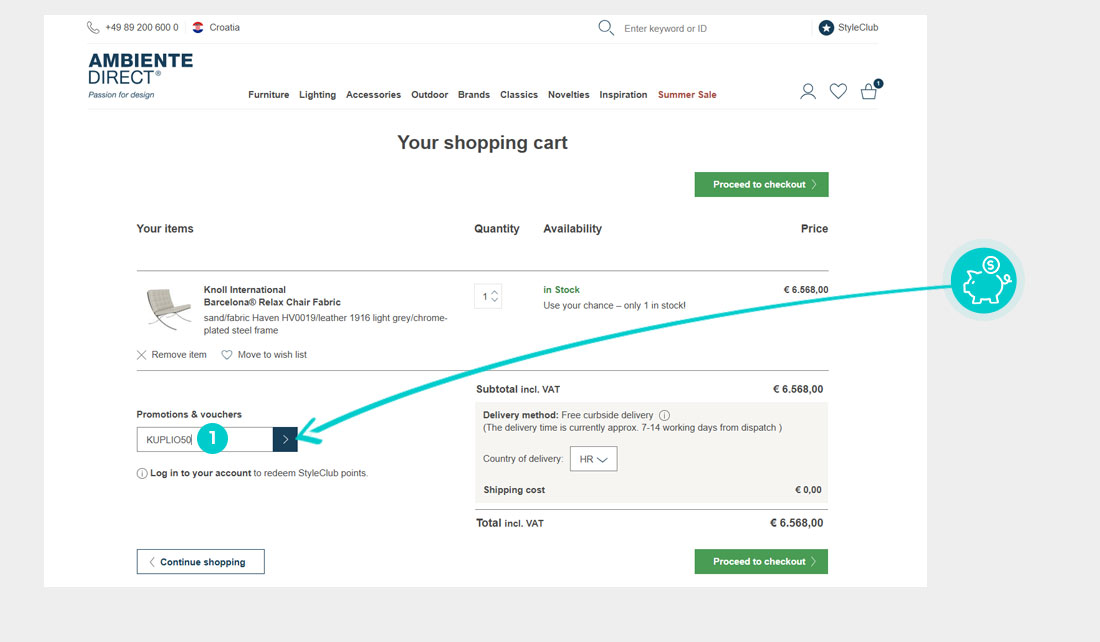Viewport: 1100px width, 642px height.
Task: Open the wish list heart icon
Action: pyautogui.click(x=838, y=92)
